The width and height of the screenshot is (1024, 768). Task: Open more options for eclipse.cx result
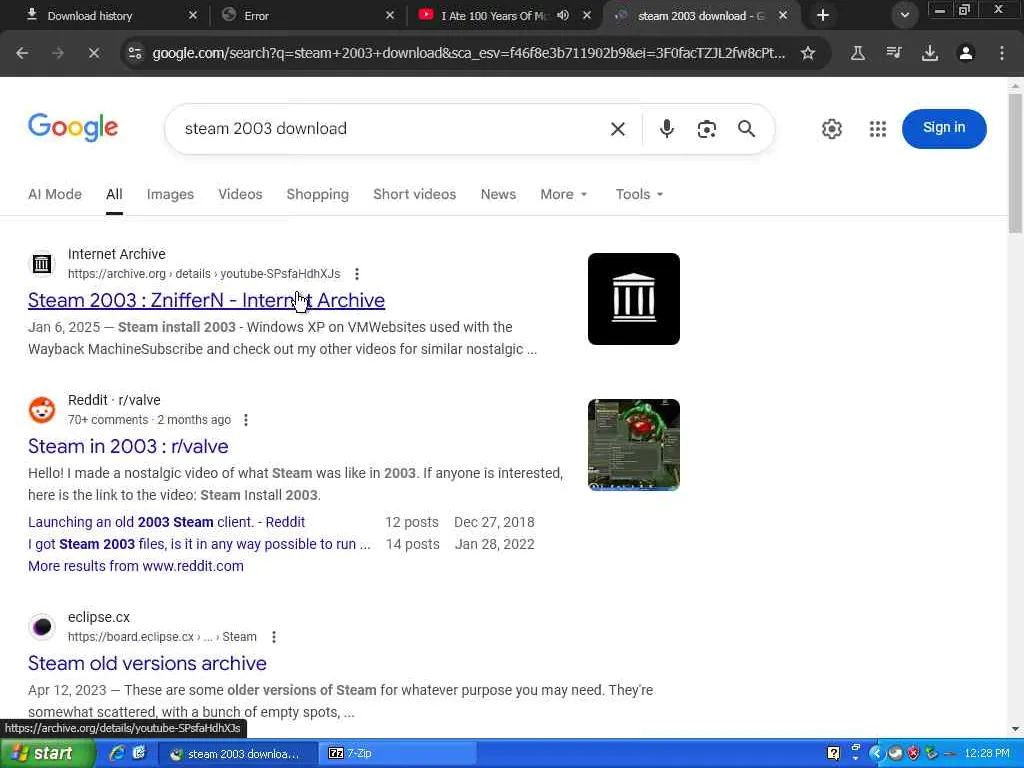click(x=274, y=637)
